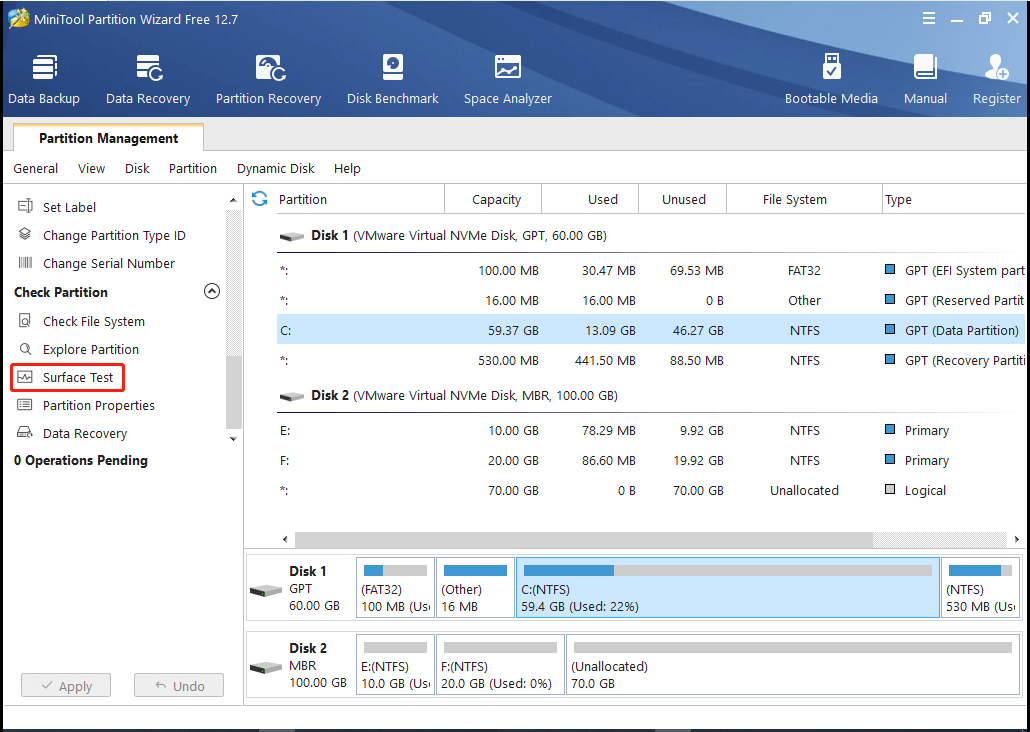Image resolution: width=1030 pixels, height=732 pixels.
Task: Open the General menu
Action: [35, 169]
